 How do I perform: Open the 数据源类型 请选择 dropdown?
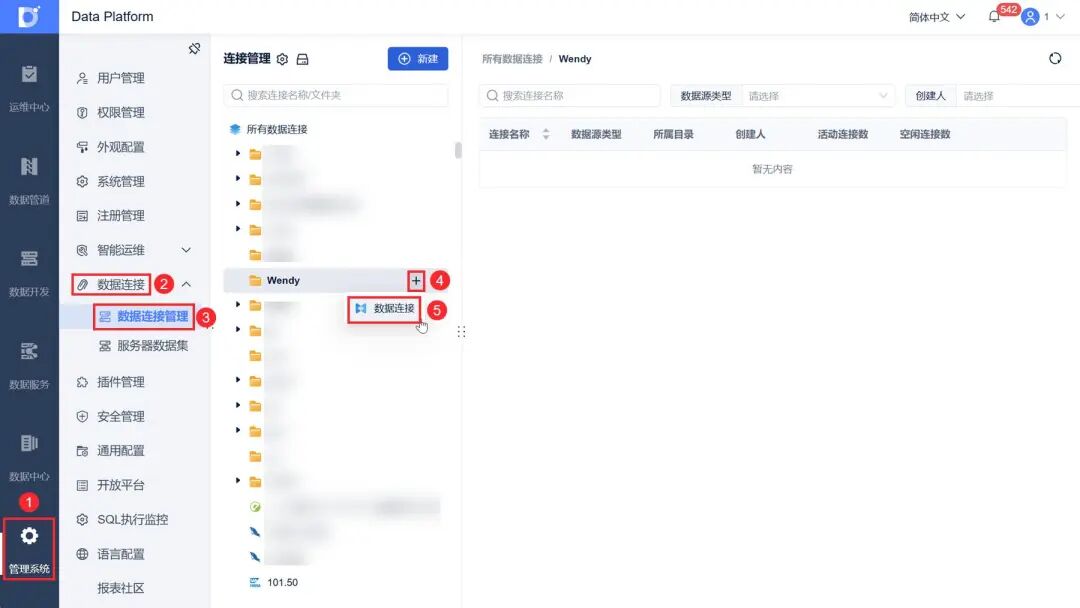818,95
